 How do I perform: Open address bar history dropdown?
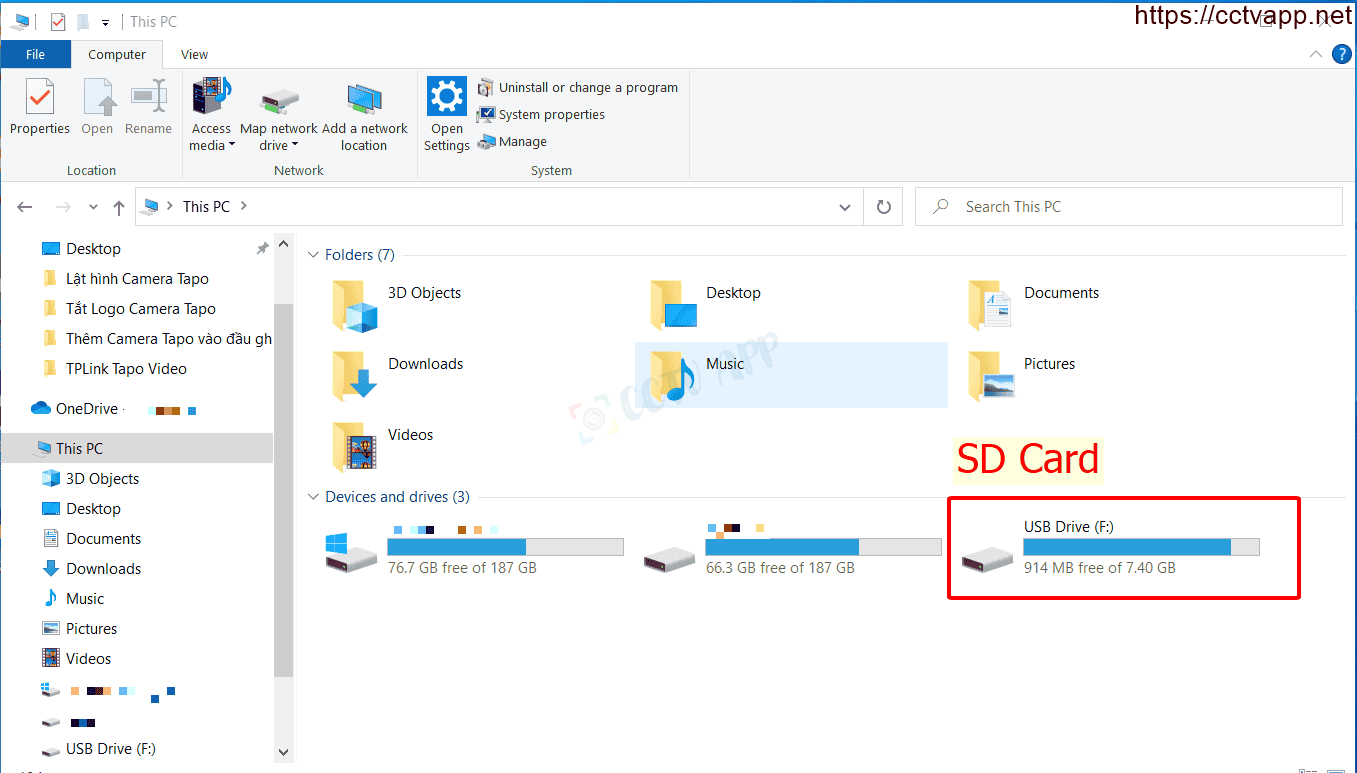(845, 207)
